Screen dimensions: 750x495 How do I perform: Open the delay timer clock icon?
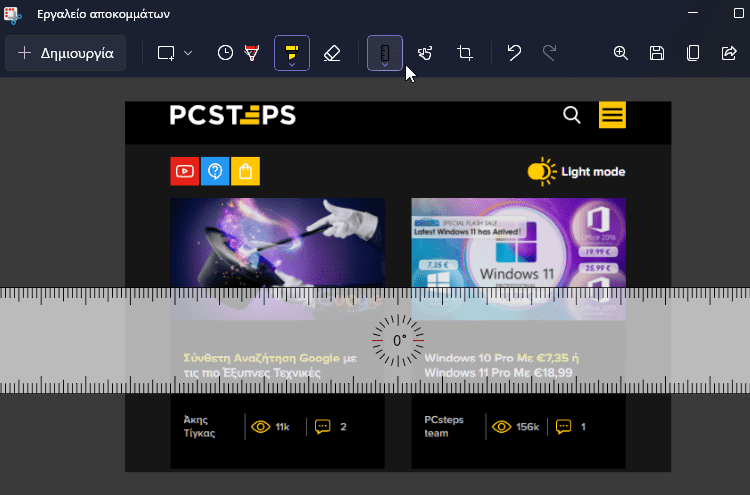tap(225, 53)
